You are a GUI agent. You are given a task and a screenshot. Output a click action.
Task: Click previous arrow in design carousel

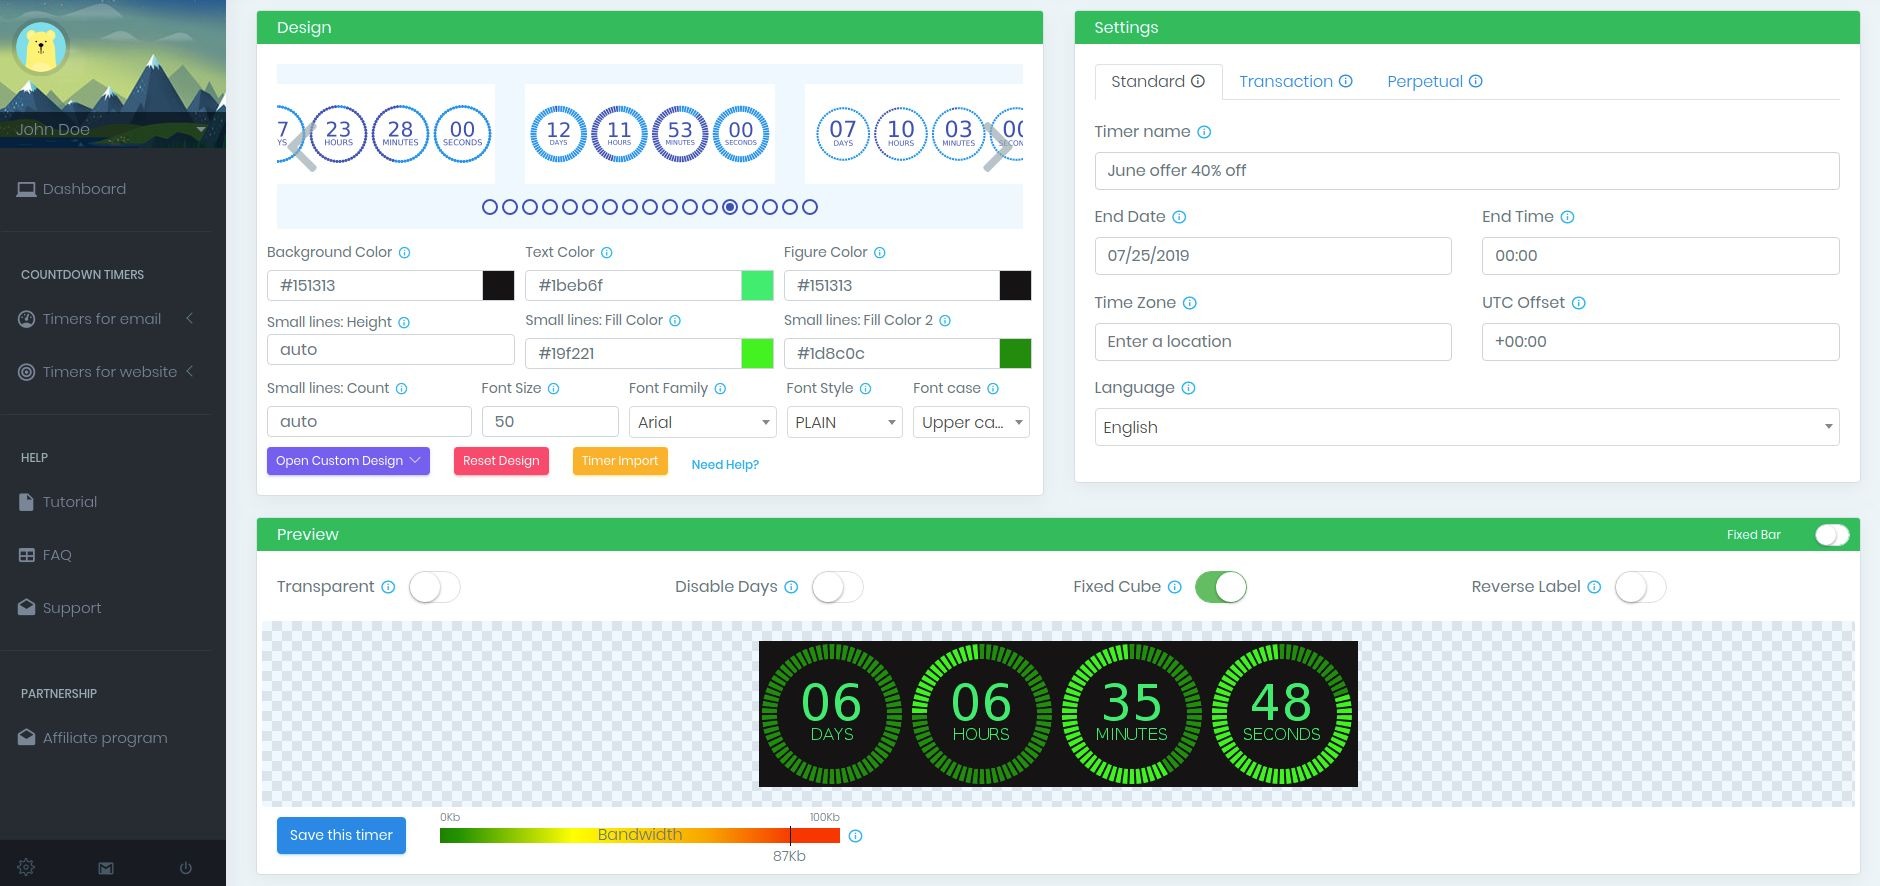304,147
